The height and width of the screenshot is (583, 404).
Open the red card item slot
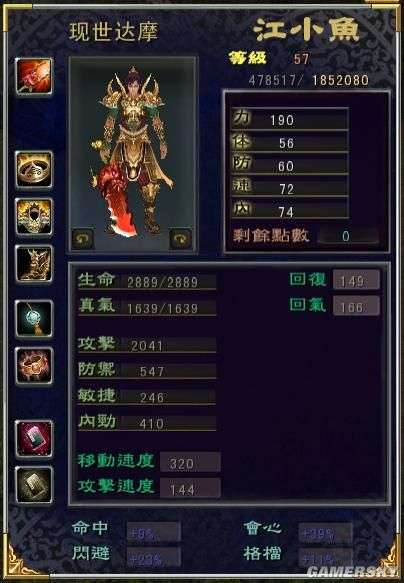34,439
